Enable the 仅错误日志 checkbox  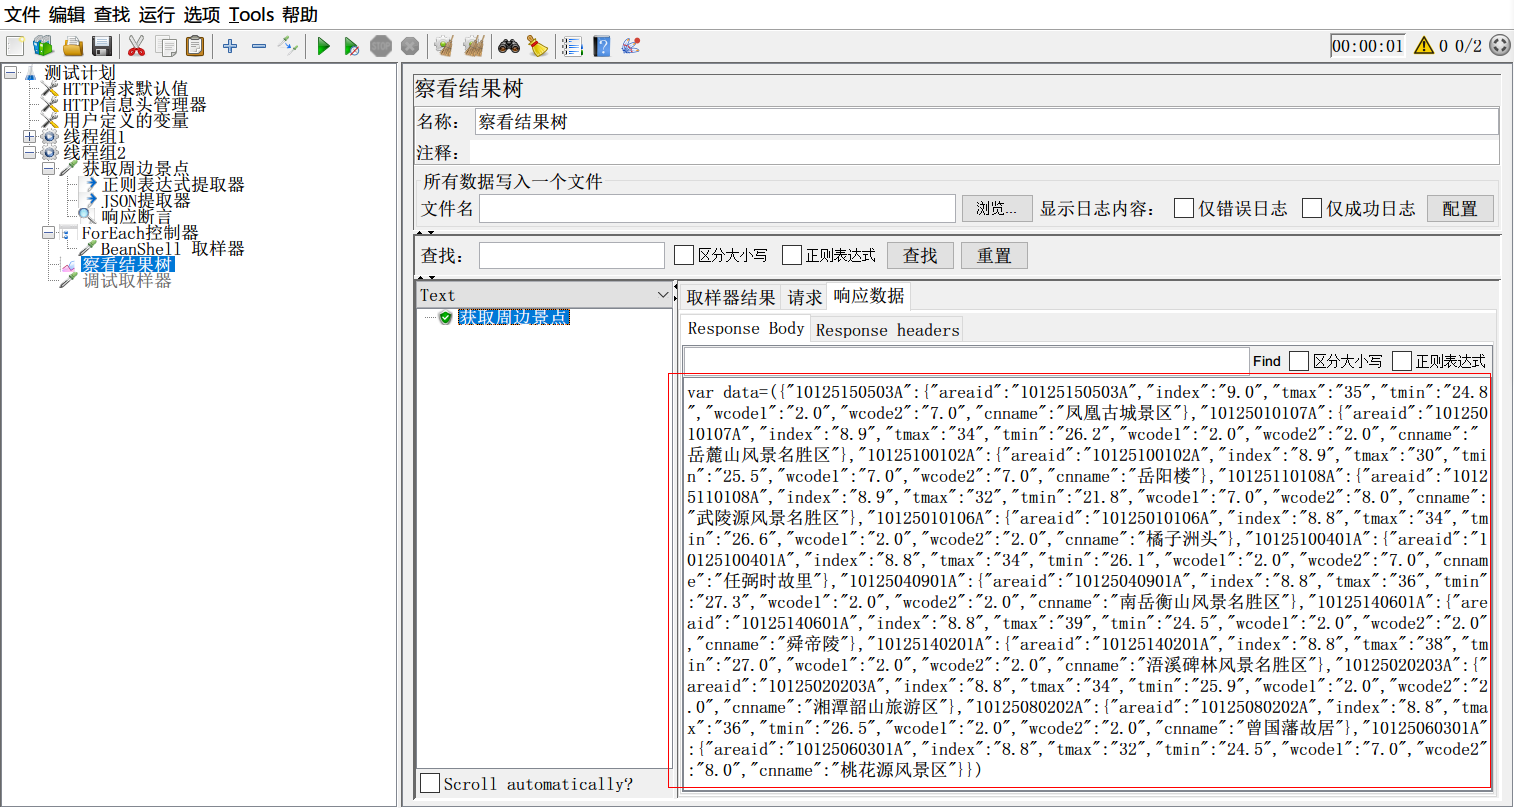(1184, 208)
